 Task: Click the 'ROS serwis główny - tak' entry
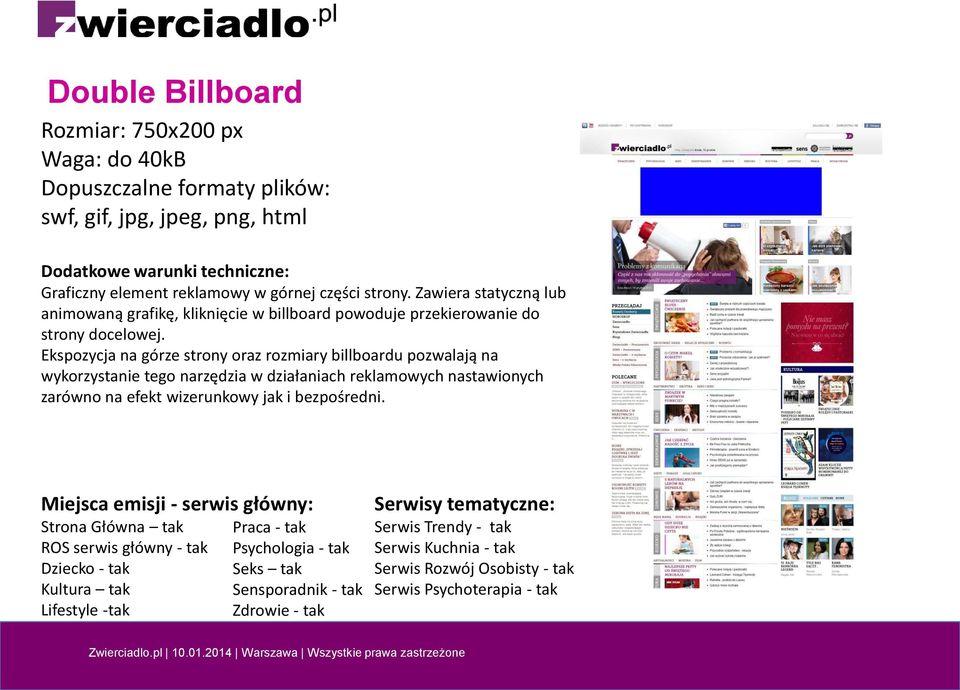coord(124,548)
